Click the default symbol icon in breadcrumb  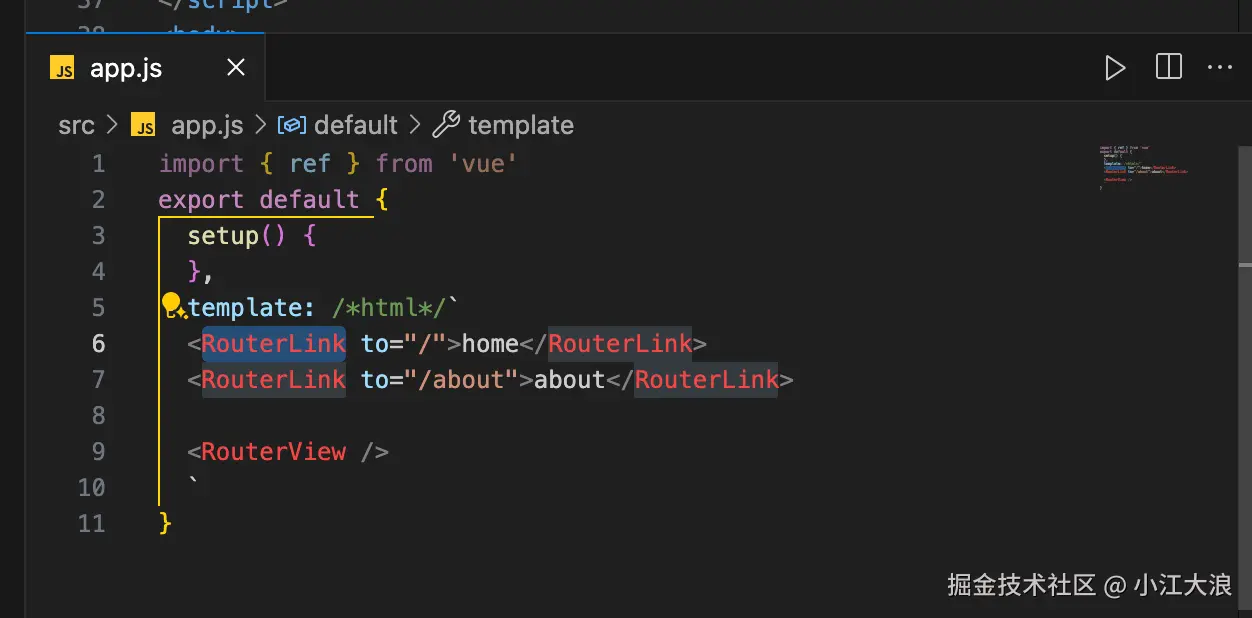tap(291, 125)
